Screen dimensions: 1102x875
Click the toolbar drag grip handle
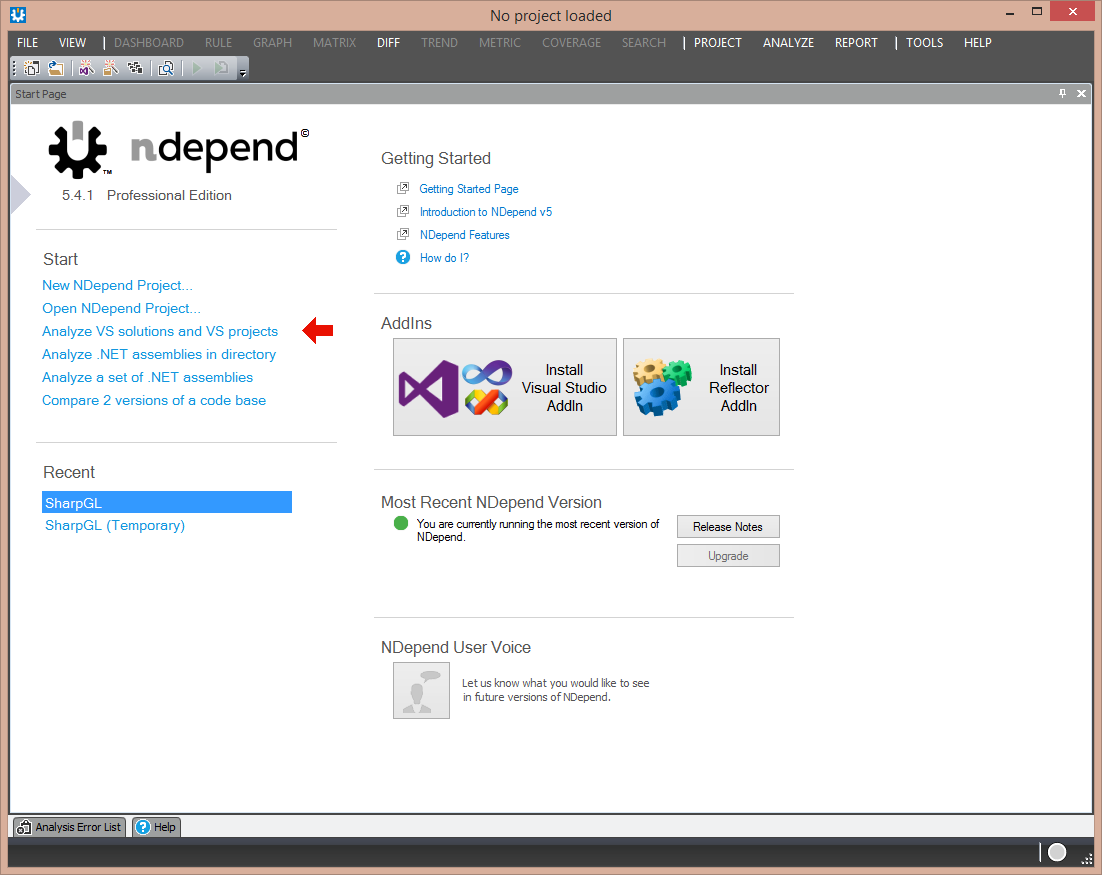tap(14, 68)
